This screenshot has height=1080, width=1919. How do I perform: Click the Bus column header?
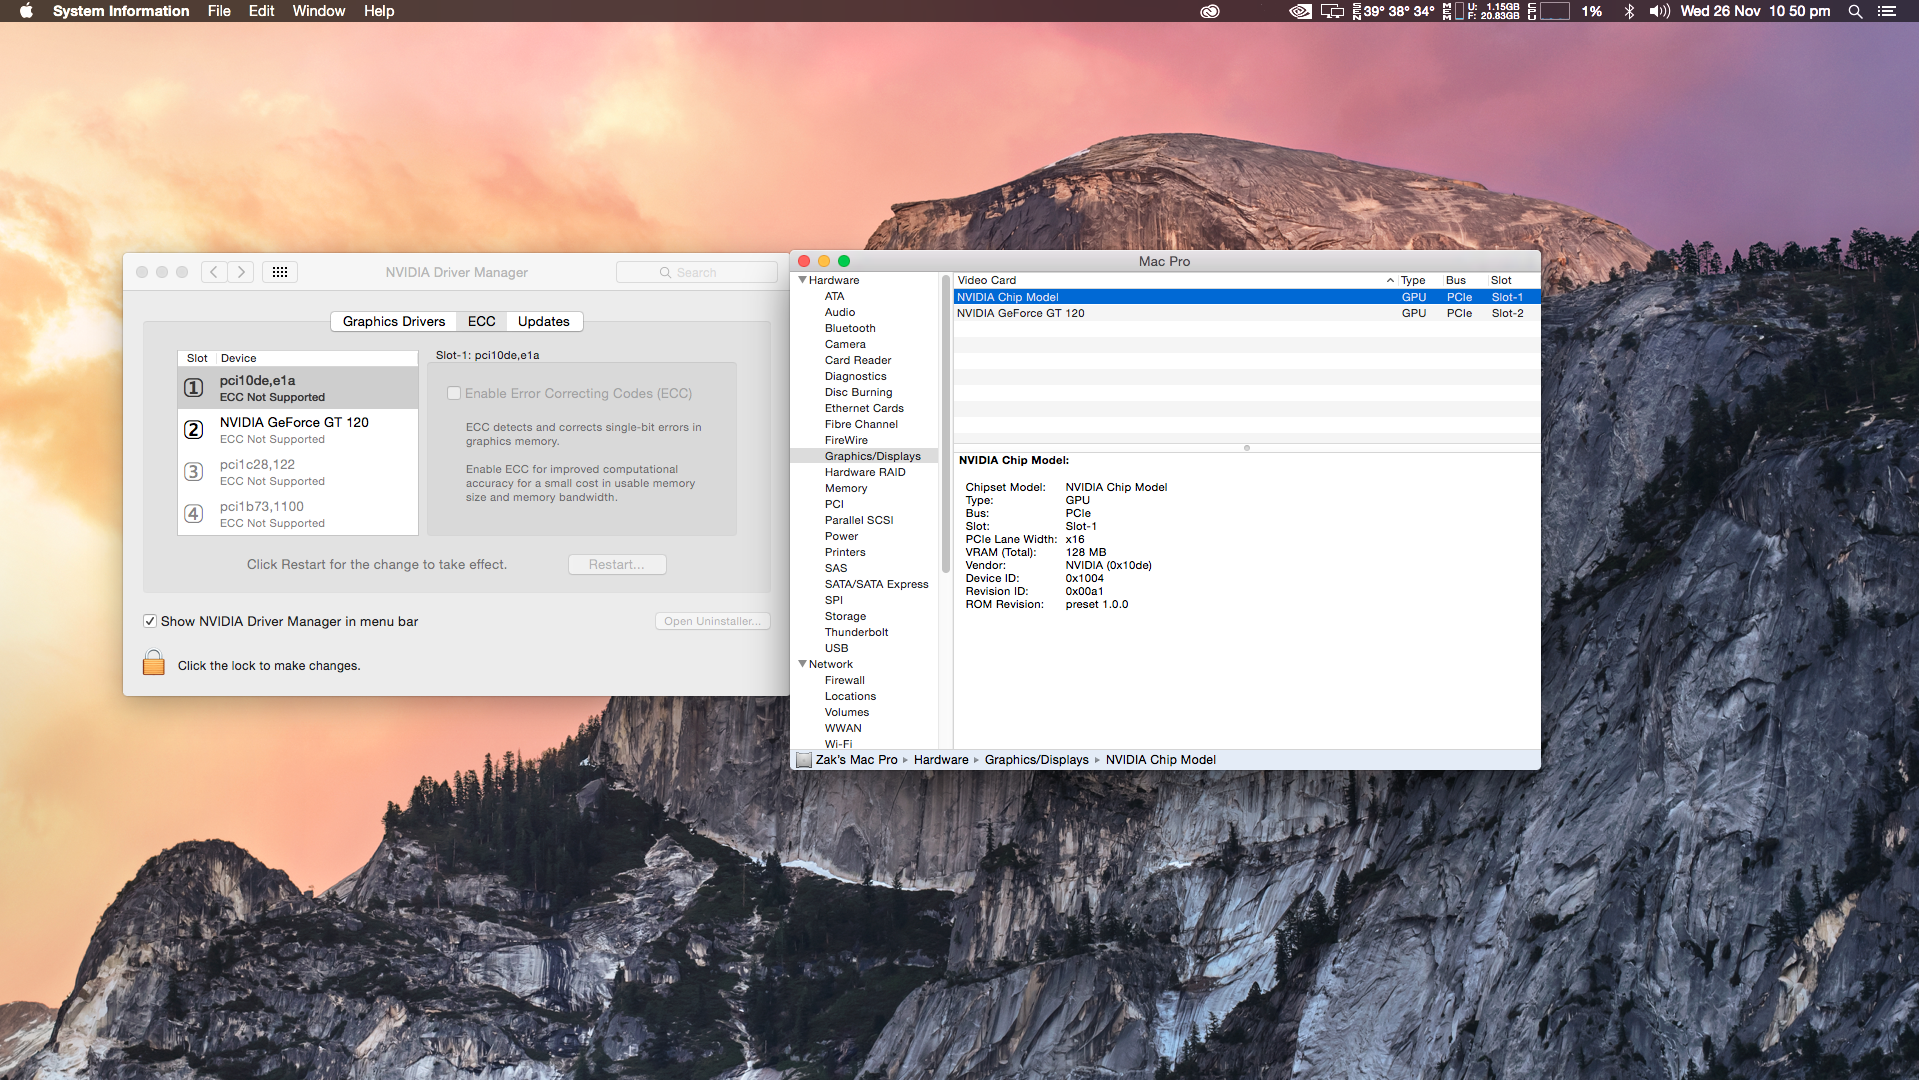(x=1463, y=280)
